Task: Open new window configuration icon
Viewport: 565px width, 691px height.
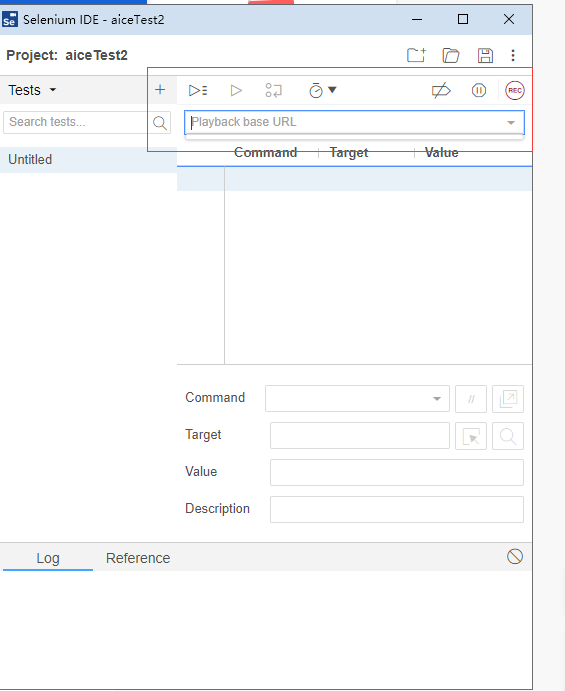Action: click(x=508, y=399)
